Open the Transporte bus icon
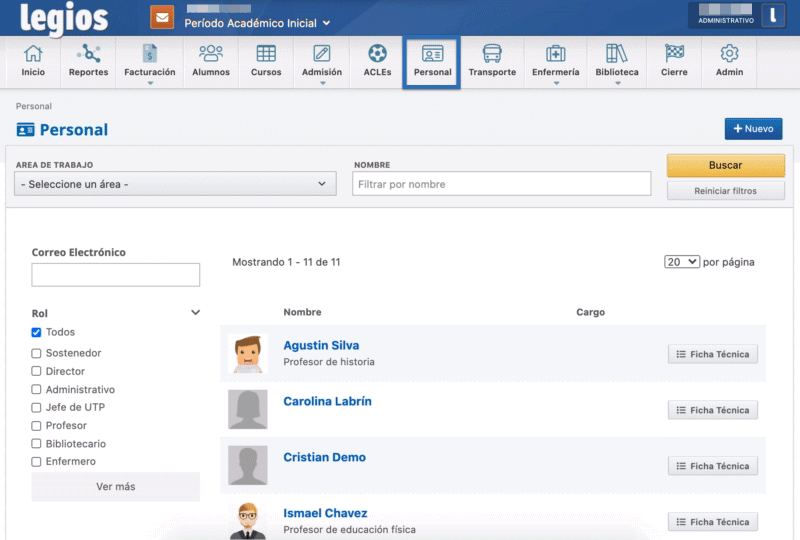Viewport: 800px width, 540px height. pyautogui.click(x=492, y=60)
